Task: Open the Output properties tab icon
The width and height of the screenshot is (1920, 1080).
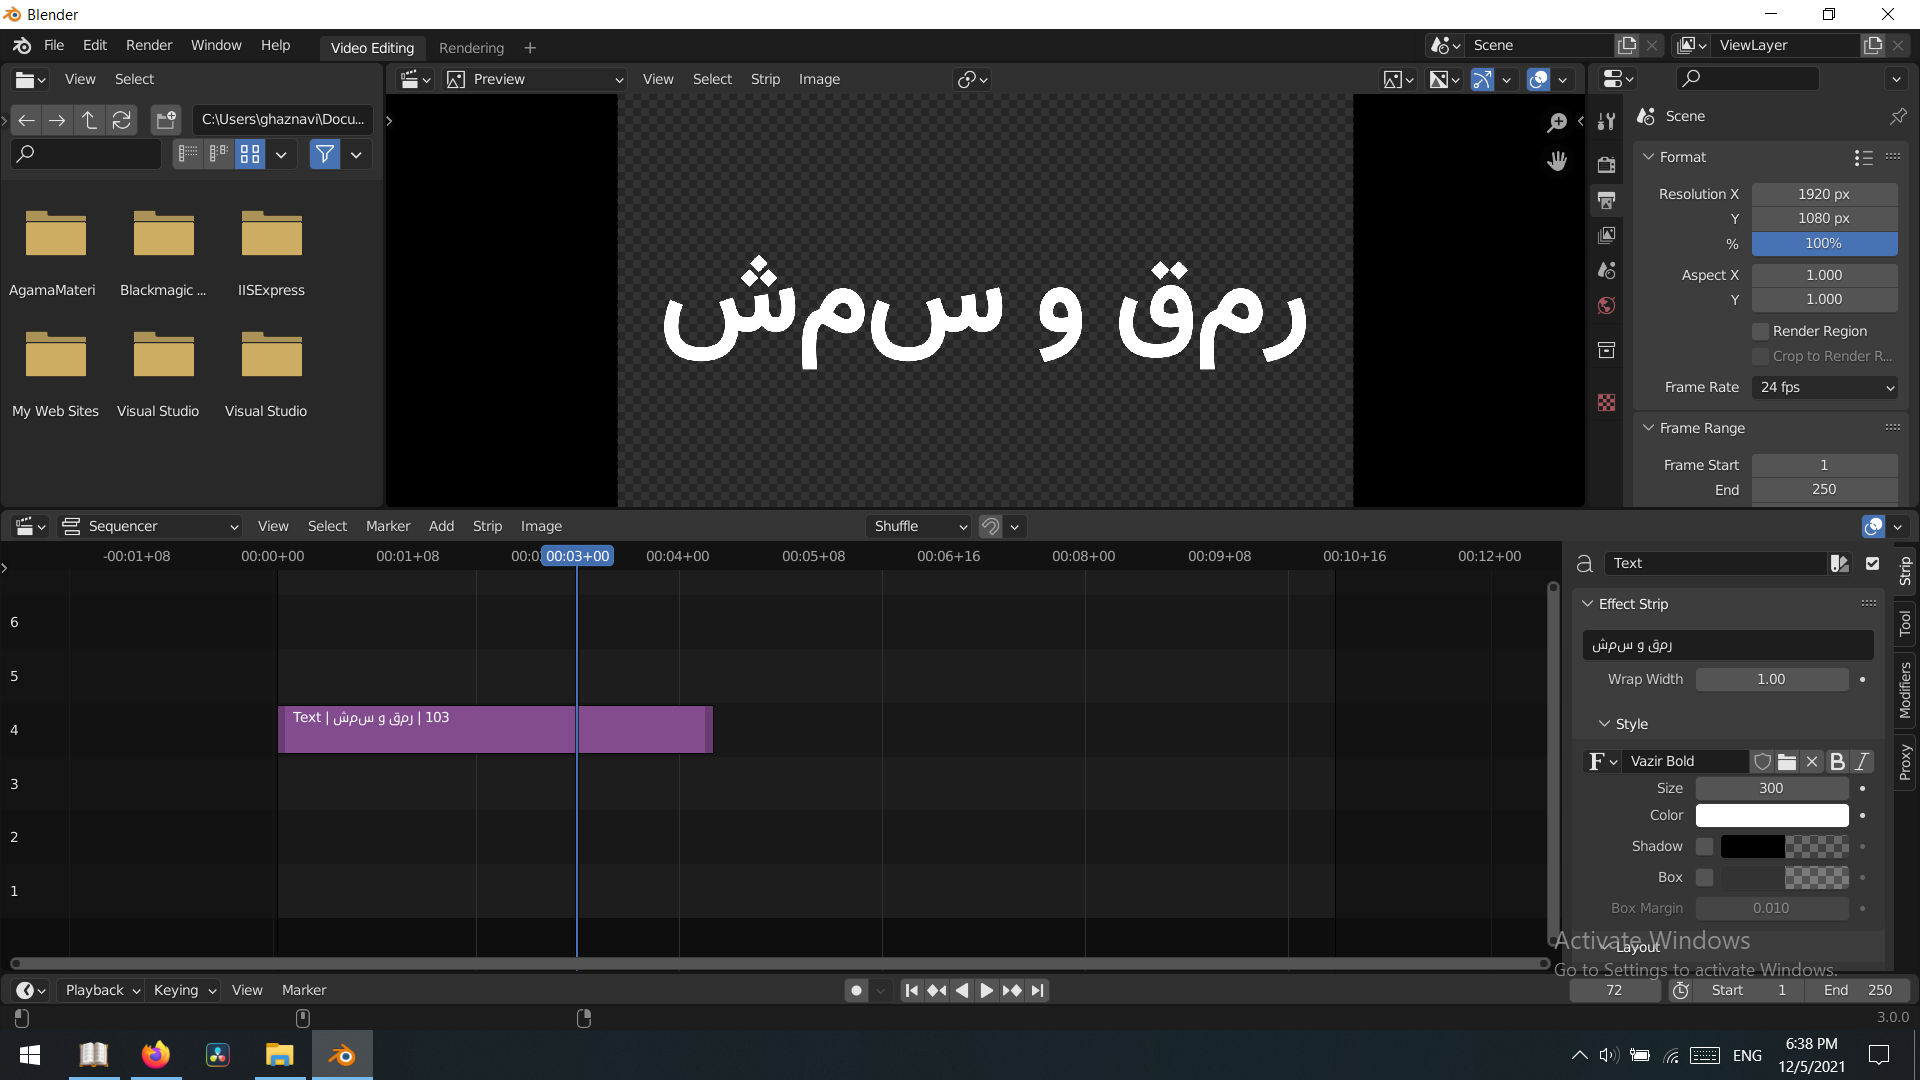Action: pyautogui.click(x=1606, y=200)
